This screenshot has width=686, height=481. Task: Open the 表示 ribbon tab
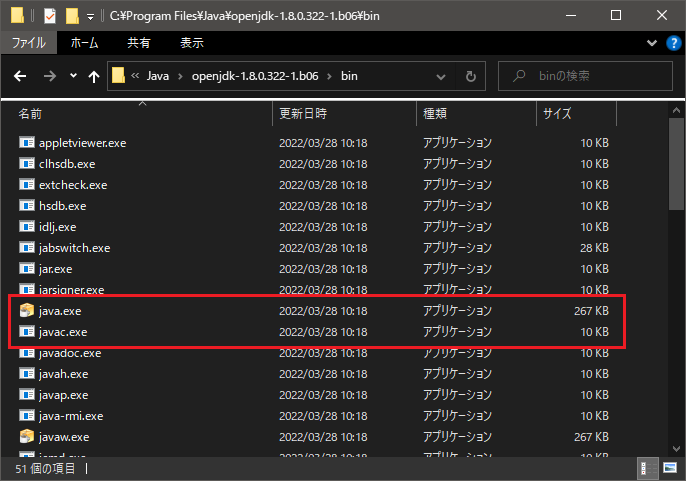click(191, 43)
